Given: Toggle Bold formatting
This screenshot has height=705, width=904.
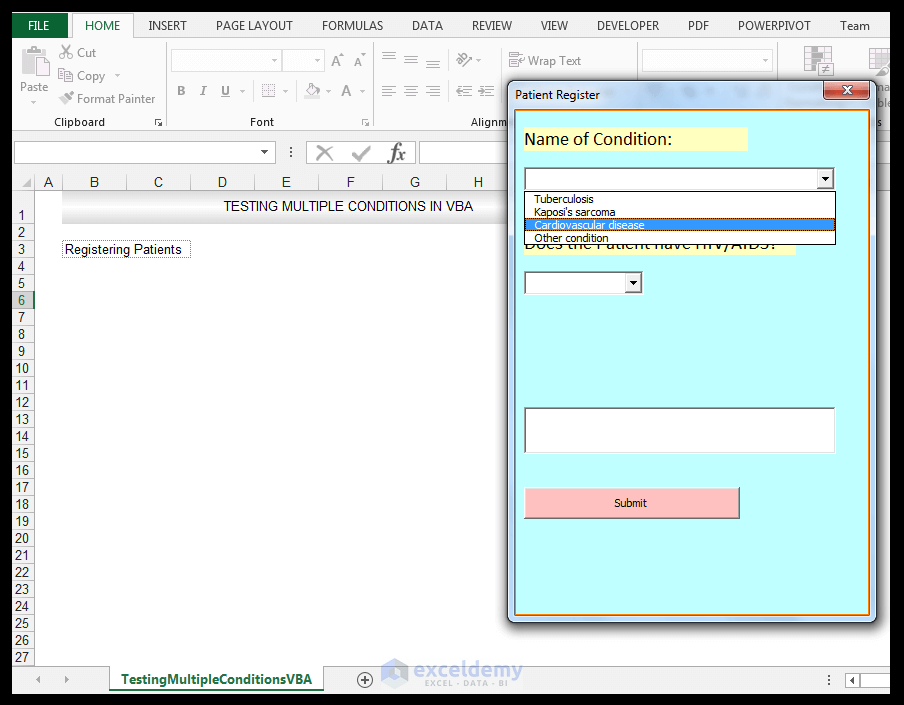Looking at the screenshot, I should pos(181,91).
